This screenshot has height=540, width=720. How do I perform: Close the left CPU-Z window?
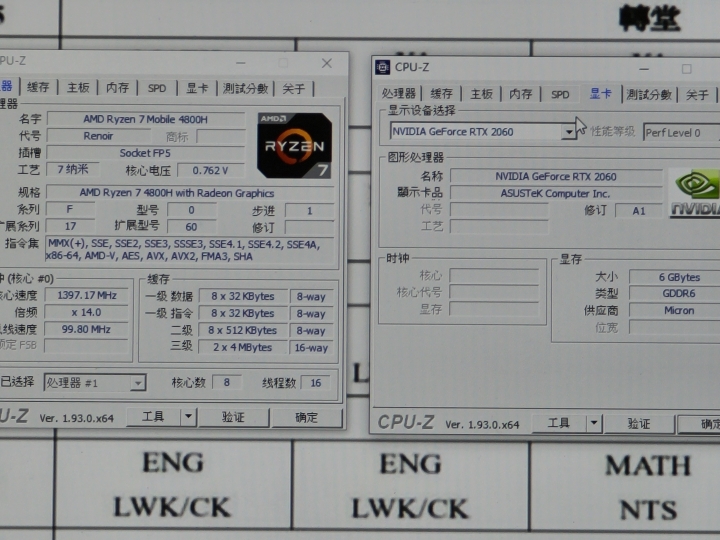click(x=326, y=63)
